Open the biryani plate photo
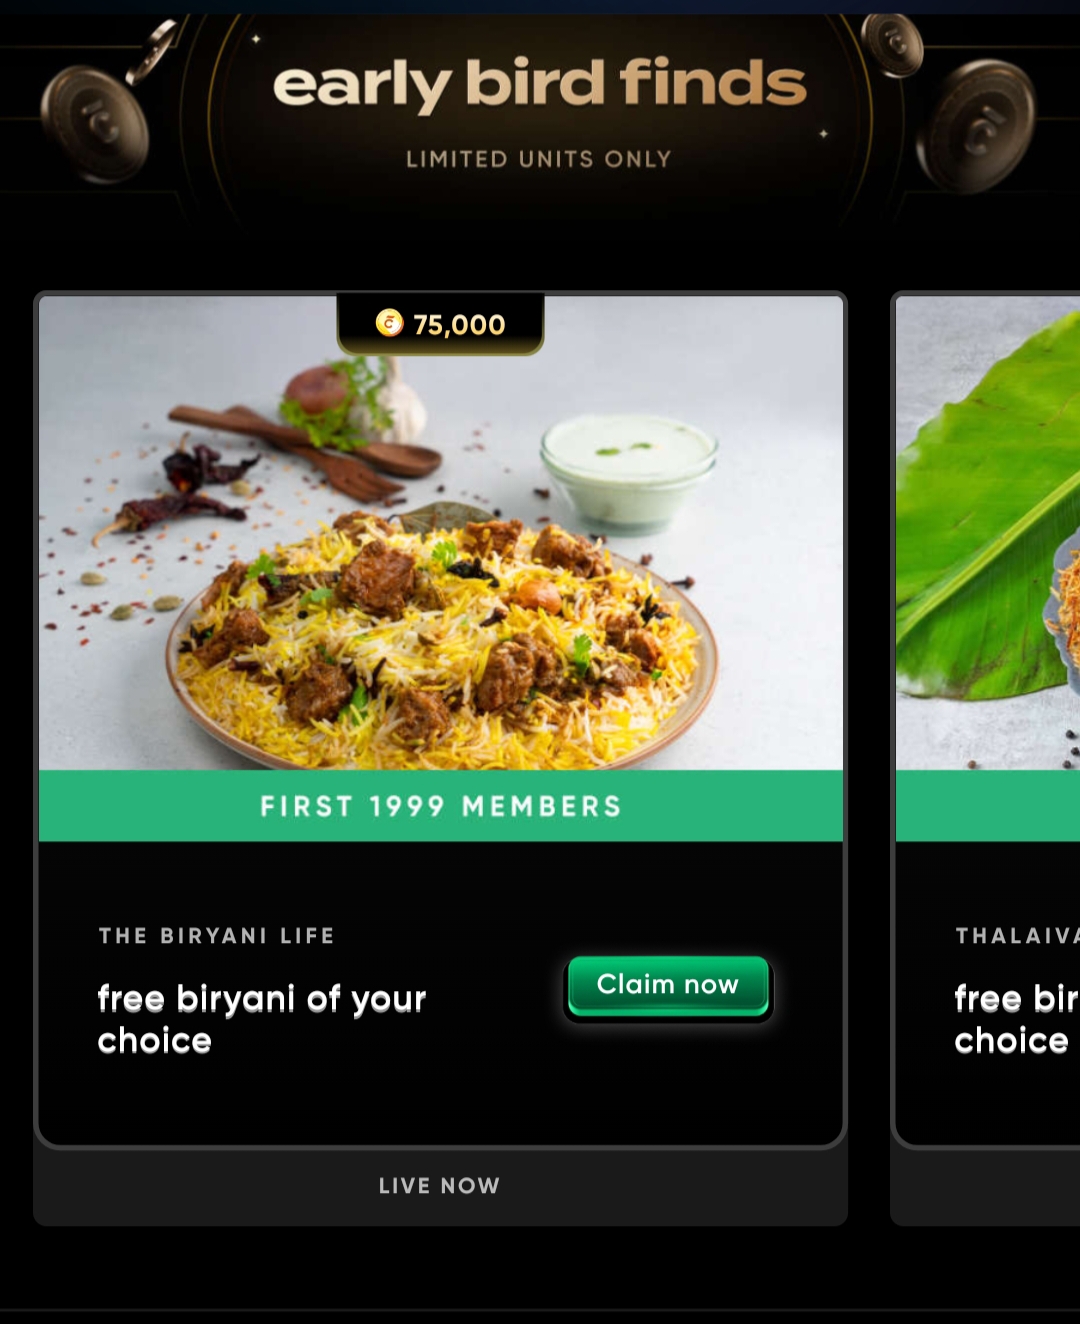This screenshot has width=1080, height=1324. point(441,533)
